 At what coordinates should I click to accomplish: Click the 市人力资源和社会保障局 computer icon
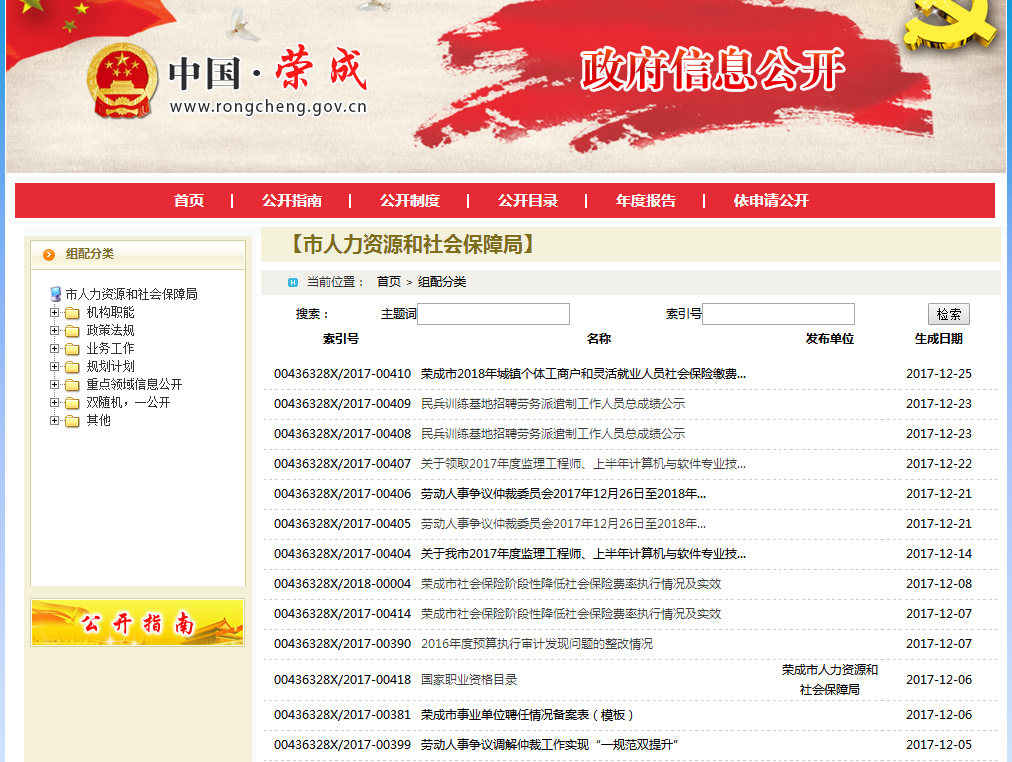(x=56, y=294)
